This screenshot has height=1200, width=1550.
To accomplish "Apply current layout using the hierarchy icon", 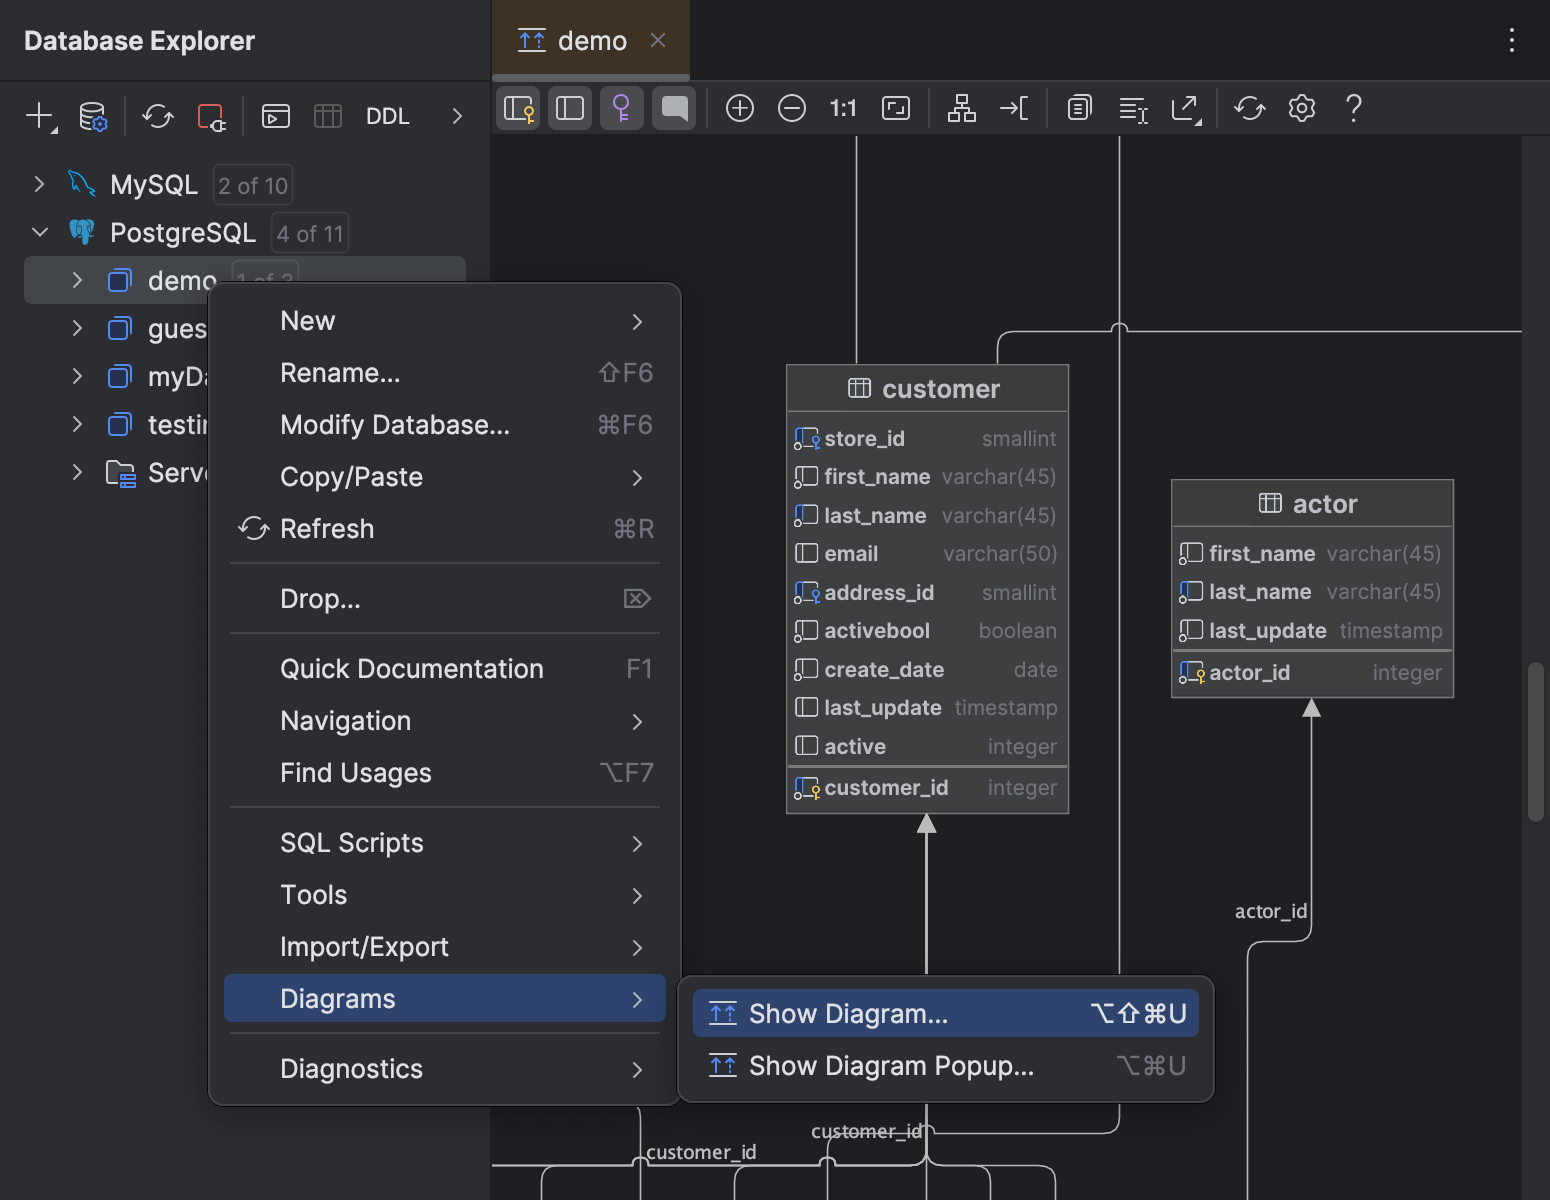I will [x=961, y=108].
